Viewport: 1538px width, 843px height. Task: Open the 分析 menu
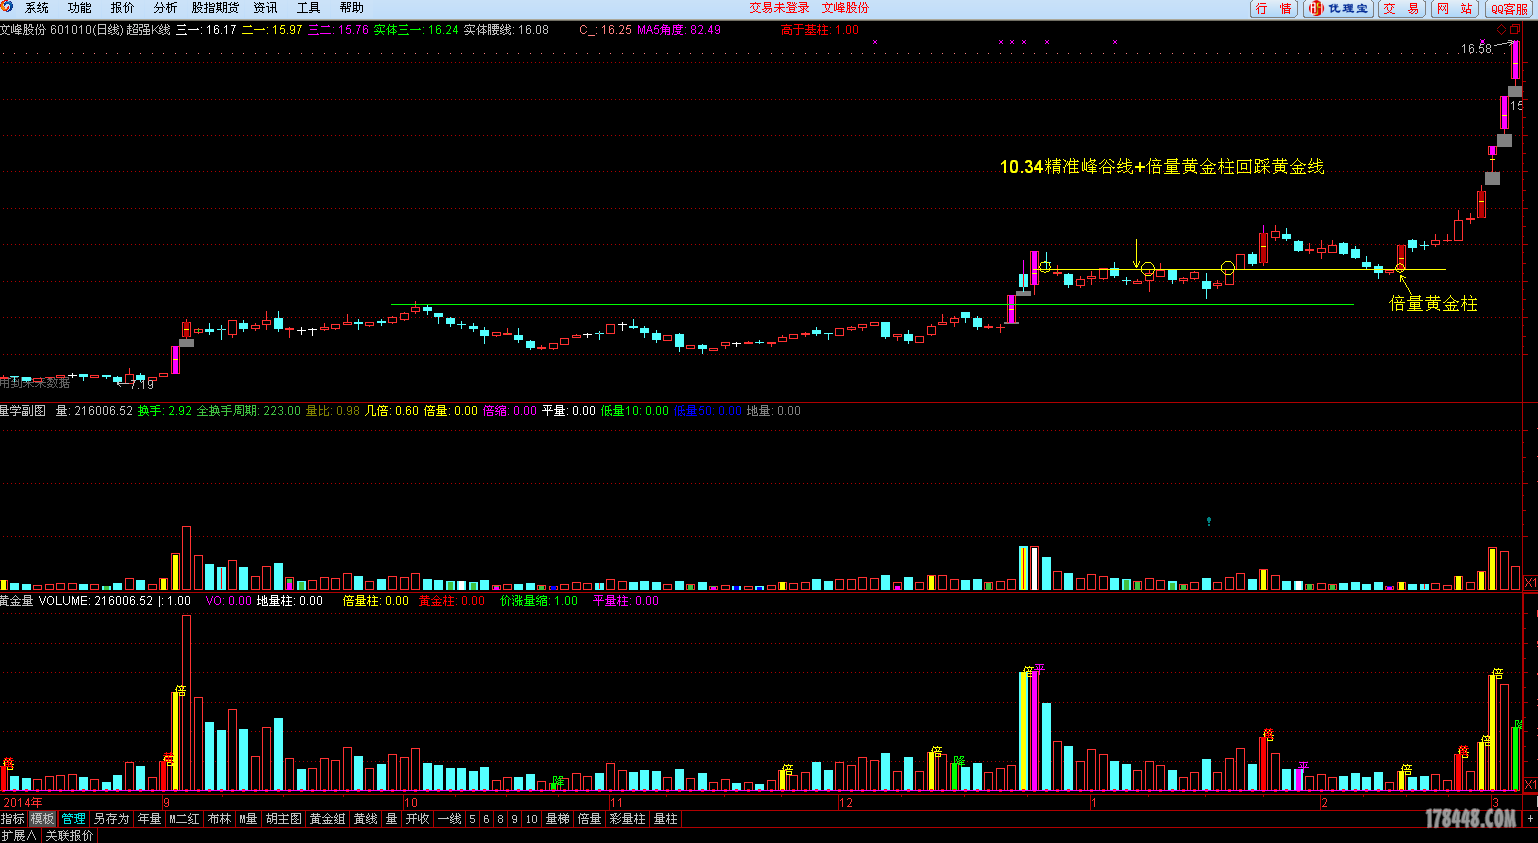click(166, 8)
